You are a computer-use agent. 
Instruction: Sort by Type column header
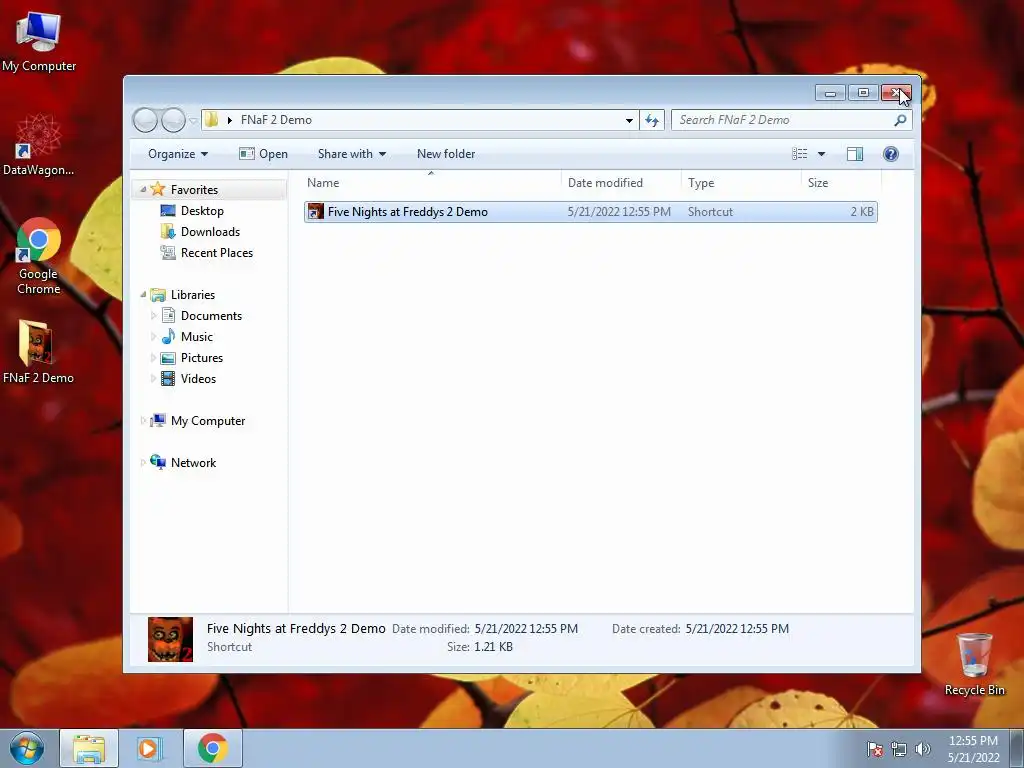[x=741, y=183]
